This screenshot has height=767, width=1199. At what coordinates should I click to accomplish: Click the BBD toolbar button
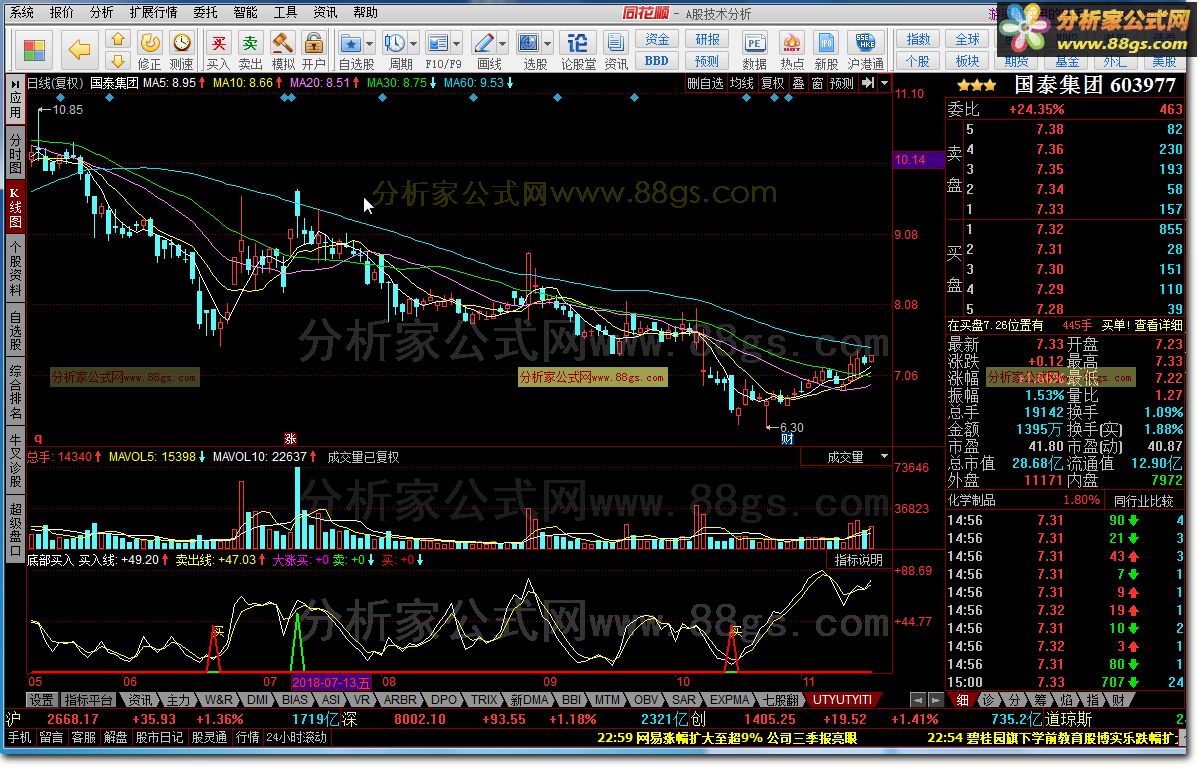point(657,60)
